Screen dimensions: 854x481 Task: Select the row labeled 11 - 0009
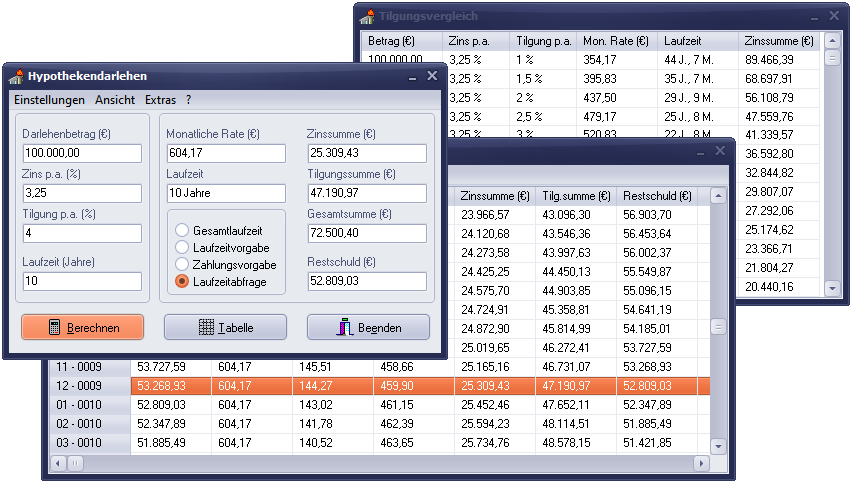coord(380,367)
